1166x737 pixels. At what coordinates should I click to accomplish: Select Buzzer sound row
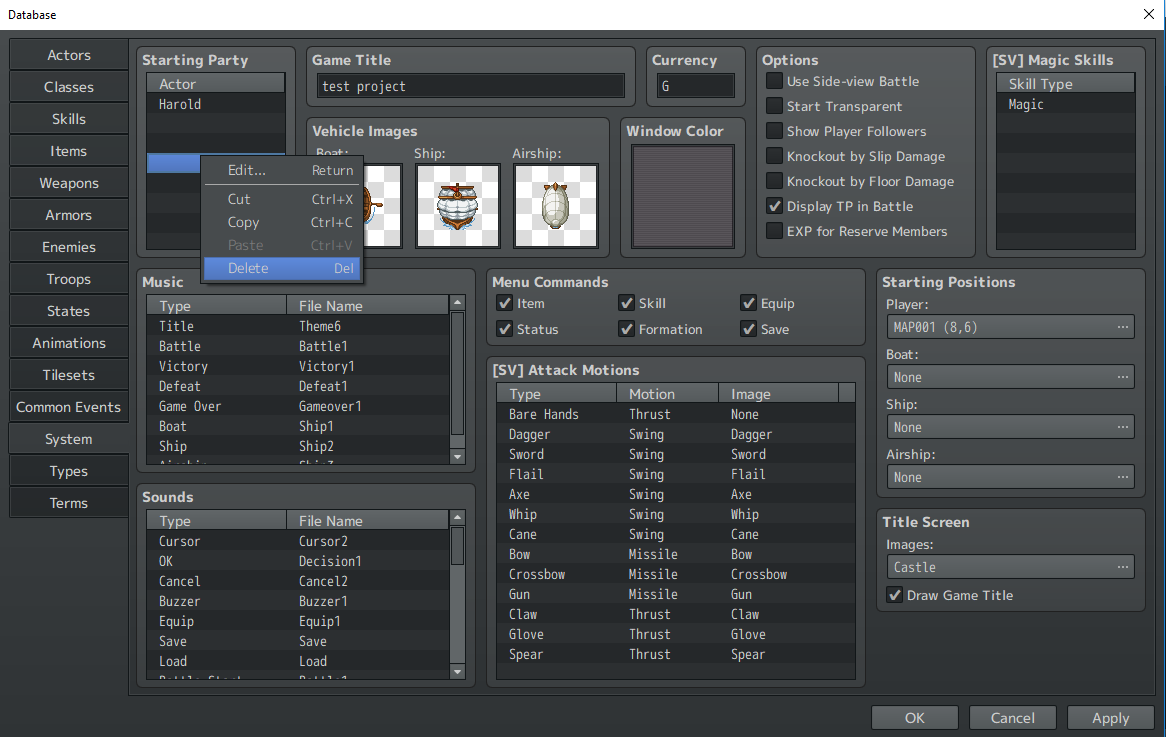[x=298, y=601]
